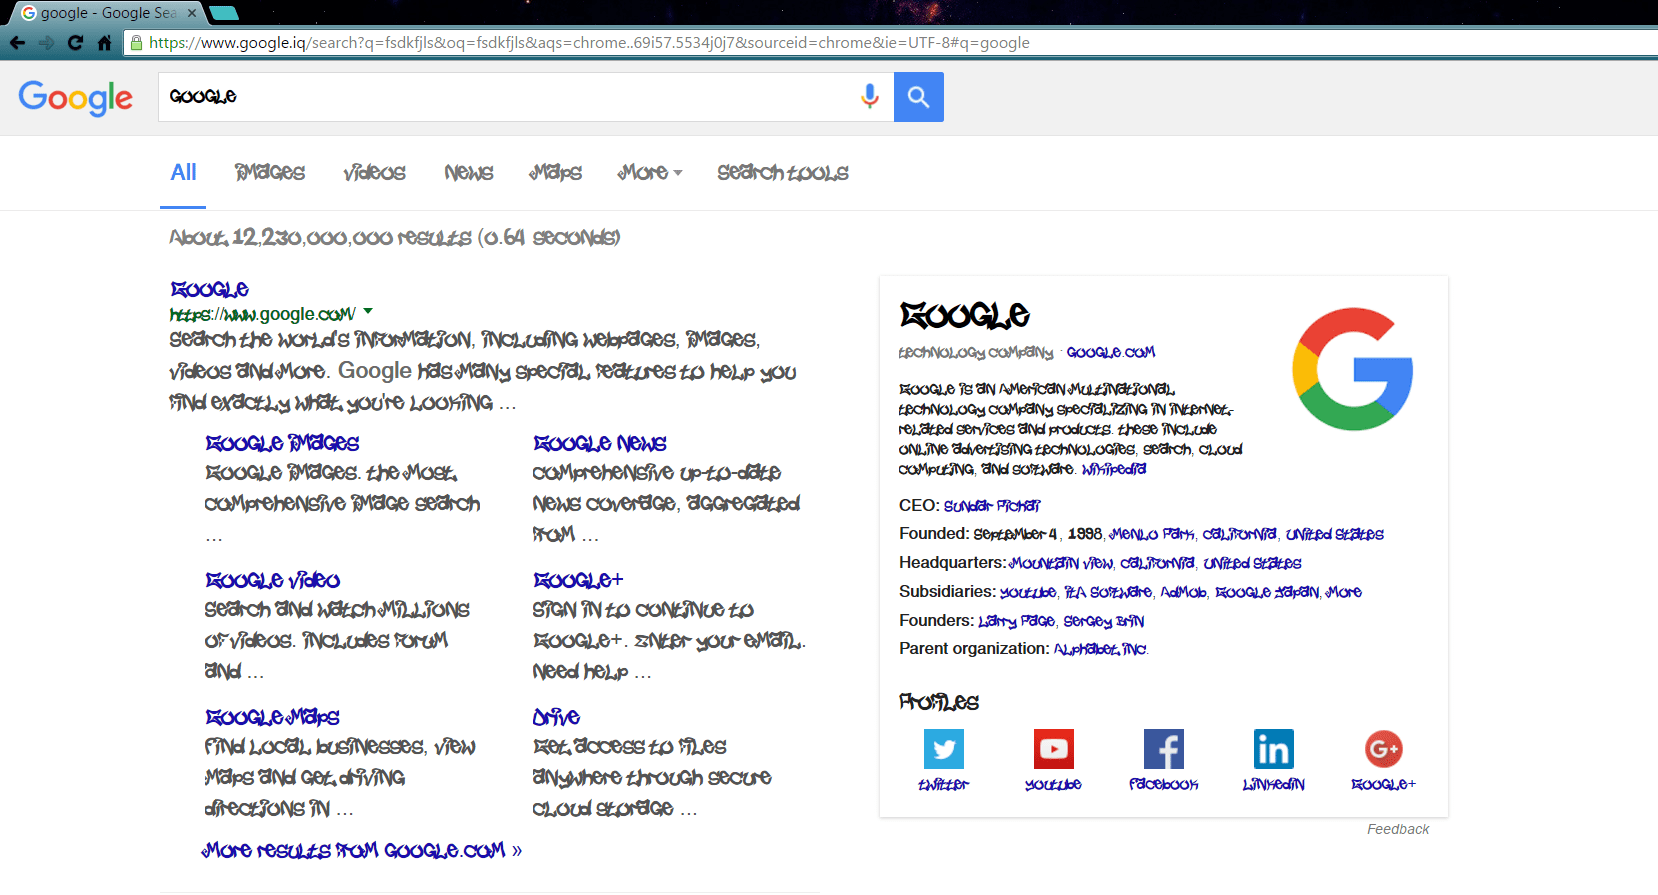Click CEO Sundar Pichai link
The image size is (1658, 895).
click(x=992, y=506)
